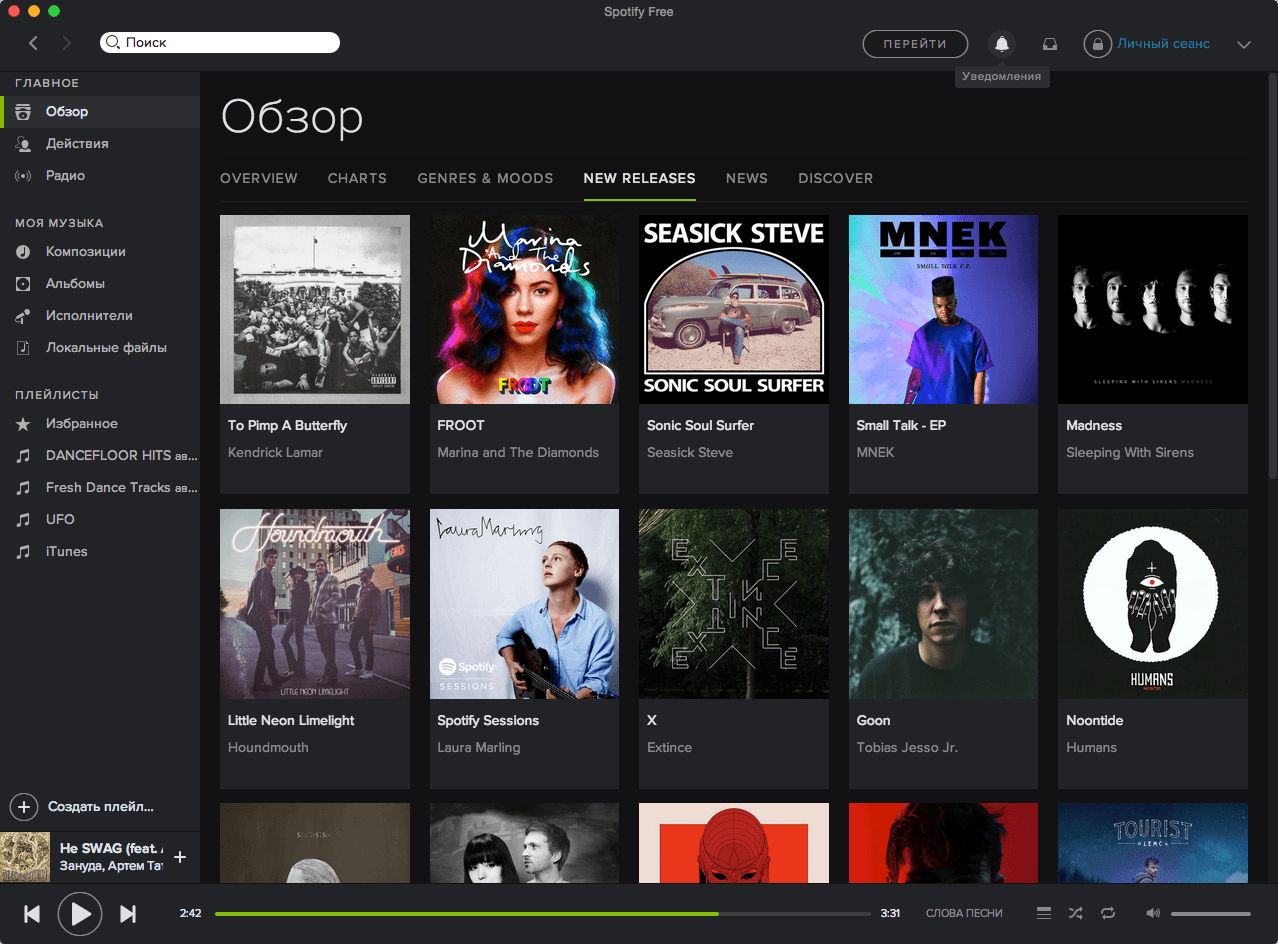Click the Обзор sidebar icon
The height and width of the screenshot is (944, 1278).
coord(23,111)
